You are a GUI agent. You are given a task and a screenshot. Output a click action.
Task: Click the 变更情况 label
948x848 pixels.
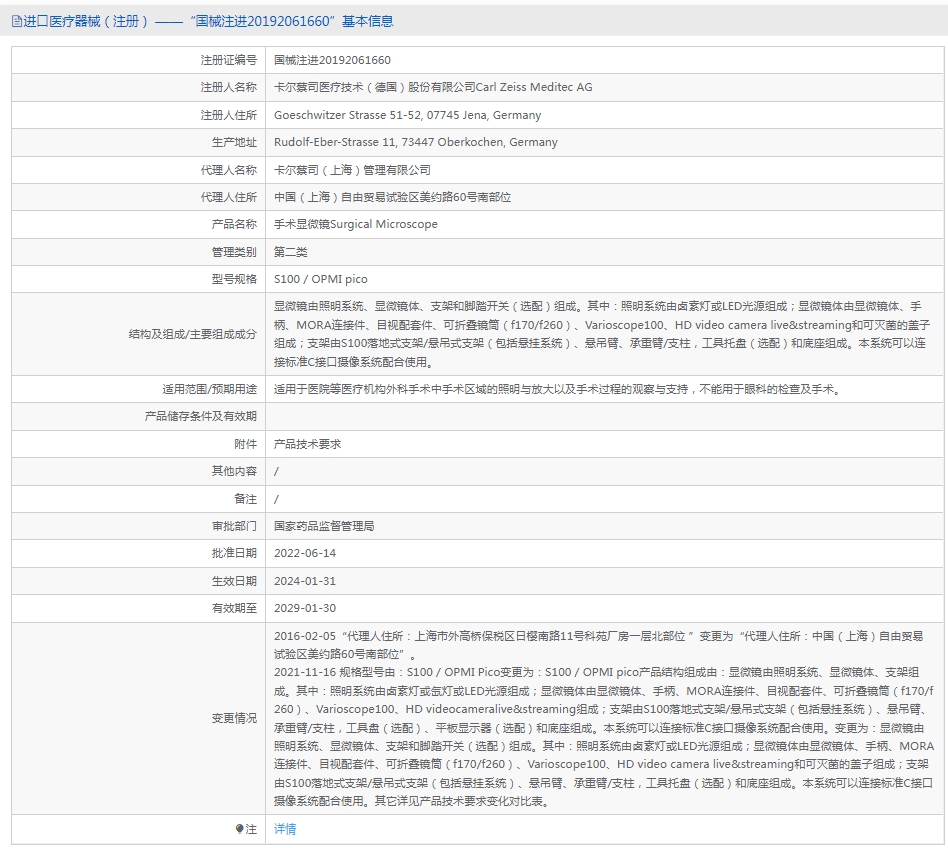click(x=234, y=719)
